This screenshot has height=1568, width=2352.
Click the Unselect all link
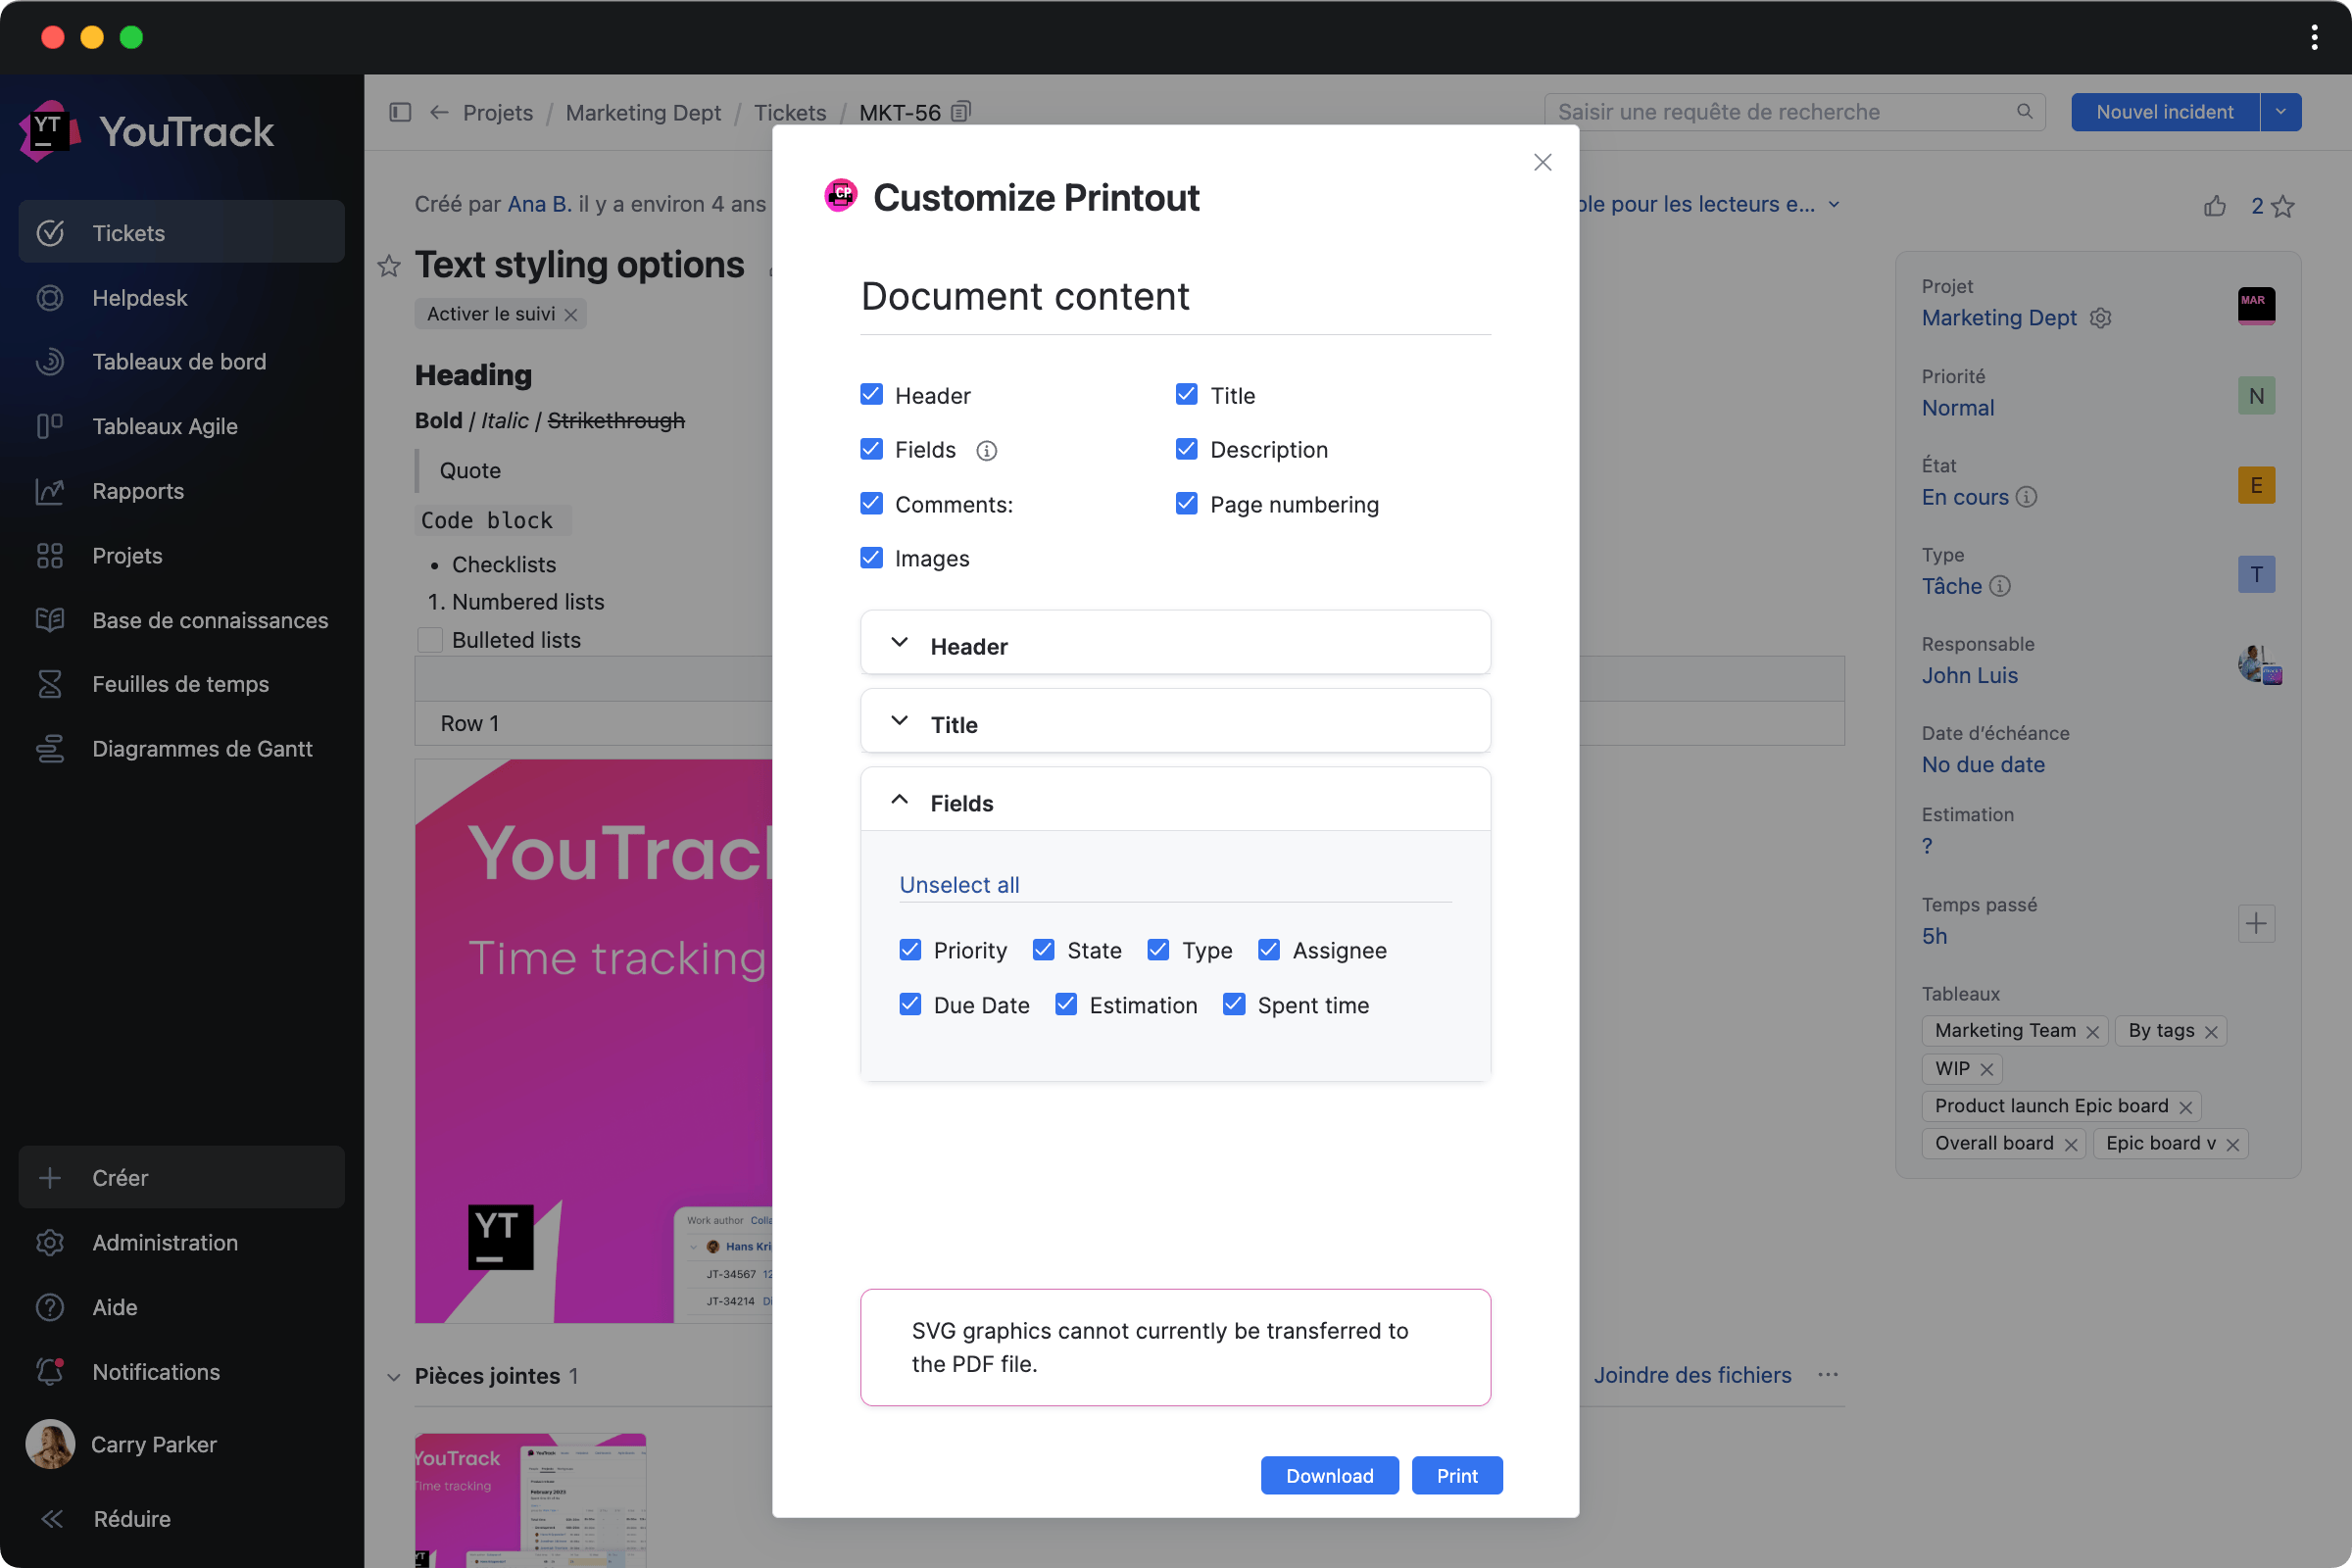959,885
